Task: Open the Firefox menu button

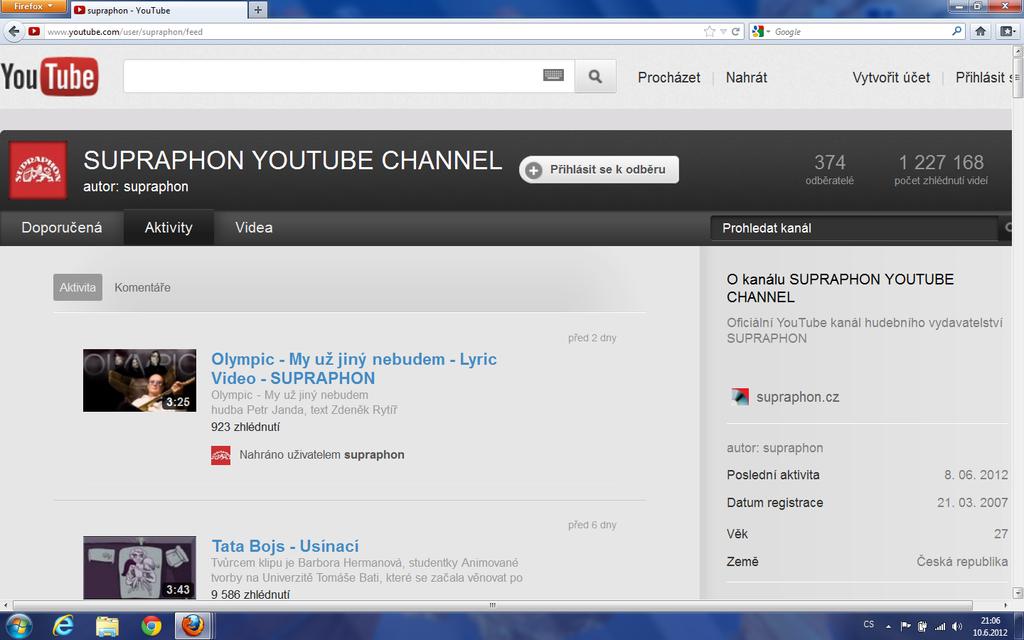Action: 33,6
